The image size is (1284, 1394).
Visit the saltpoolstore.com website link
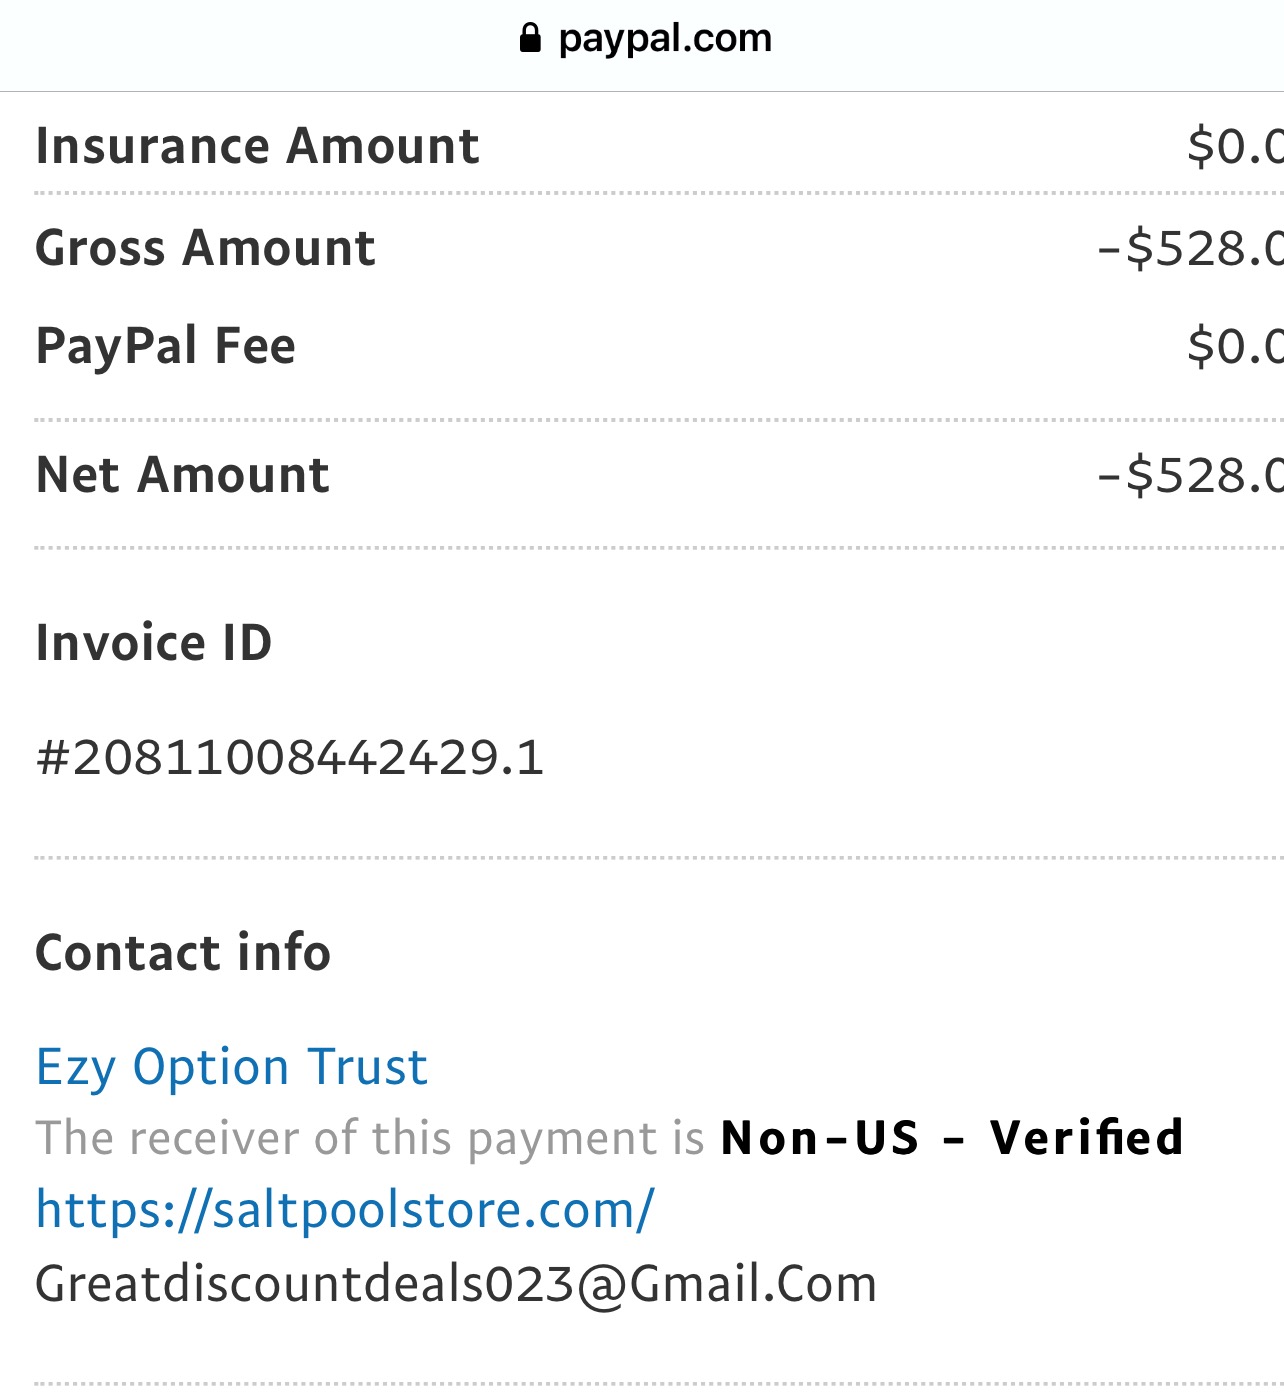pos(343,1210)
